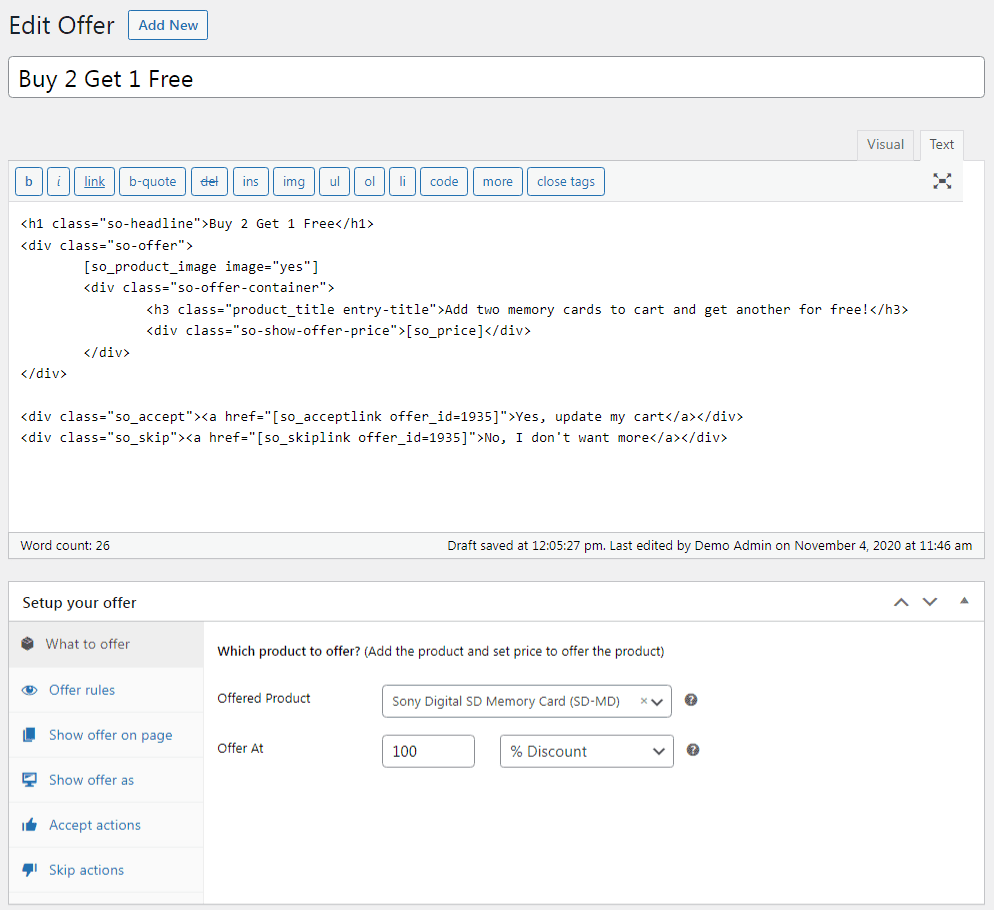The width and height of the screenshot is (994, 910).
Task: Click the Offer At label
Action: click(x=240, y=748)
